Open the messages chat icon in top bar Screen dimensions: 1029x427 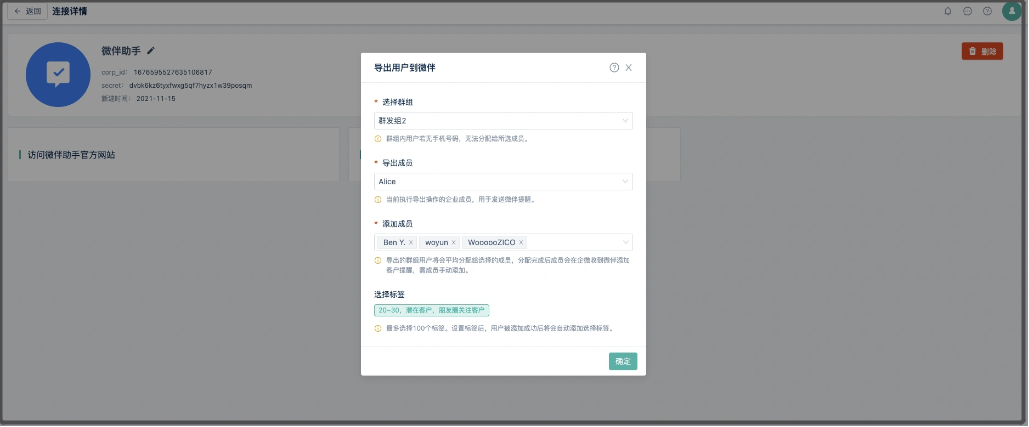pos(967,11)
